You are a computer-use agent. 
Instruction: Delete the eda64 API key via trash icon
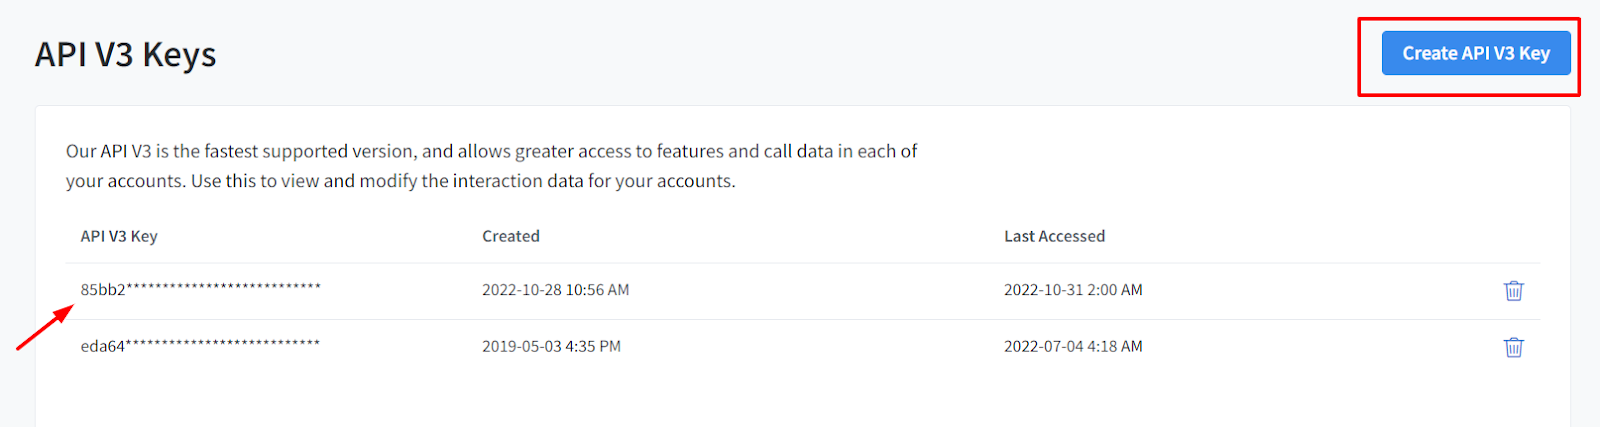(x=1513, y=347)
